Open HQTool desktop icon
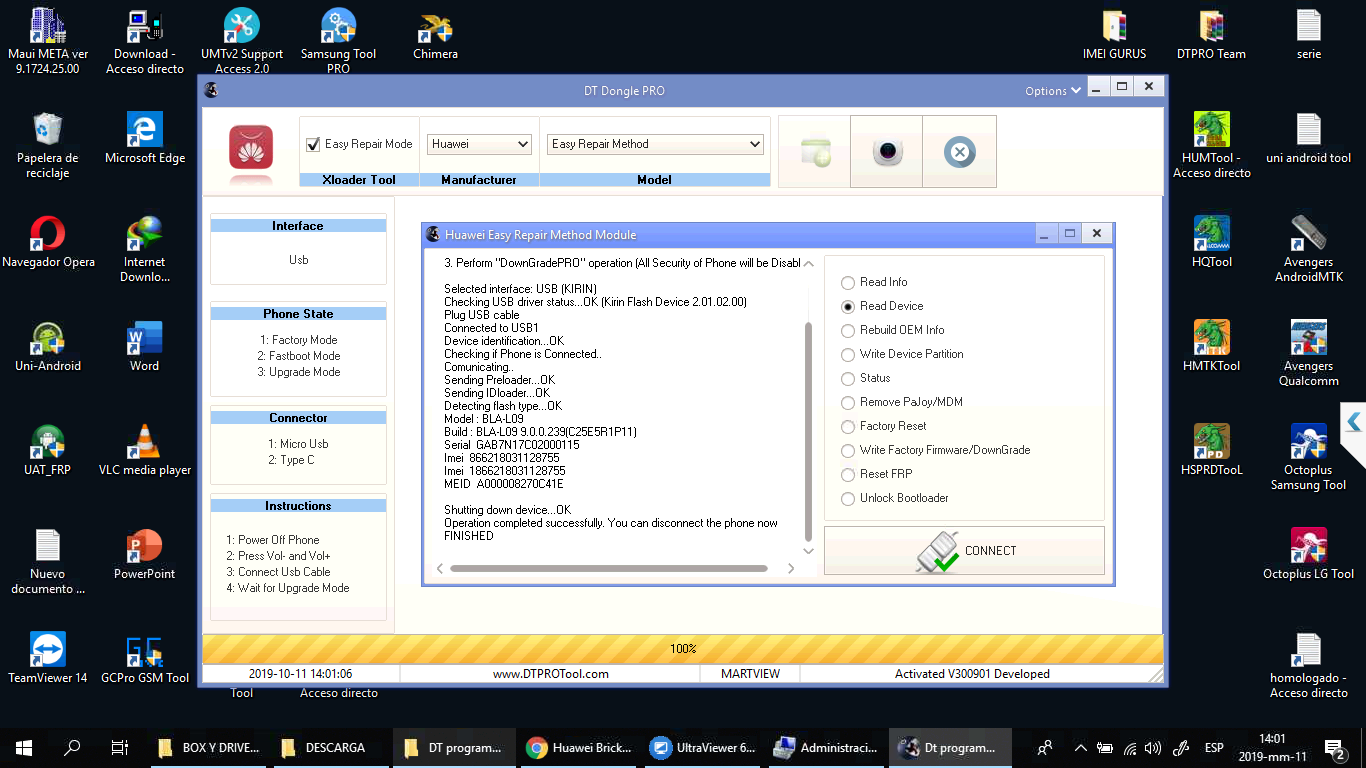The height and width of the screenshot is (768, 1366). [1212, 242]
